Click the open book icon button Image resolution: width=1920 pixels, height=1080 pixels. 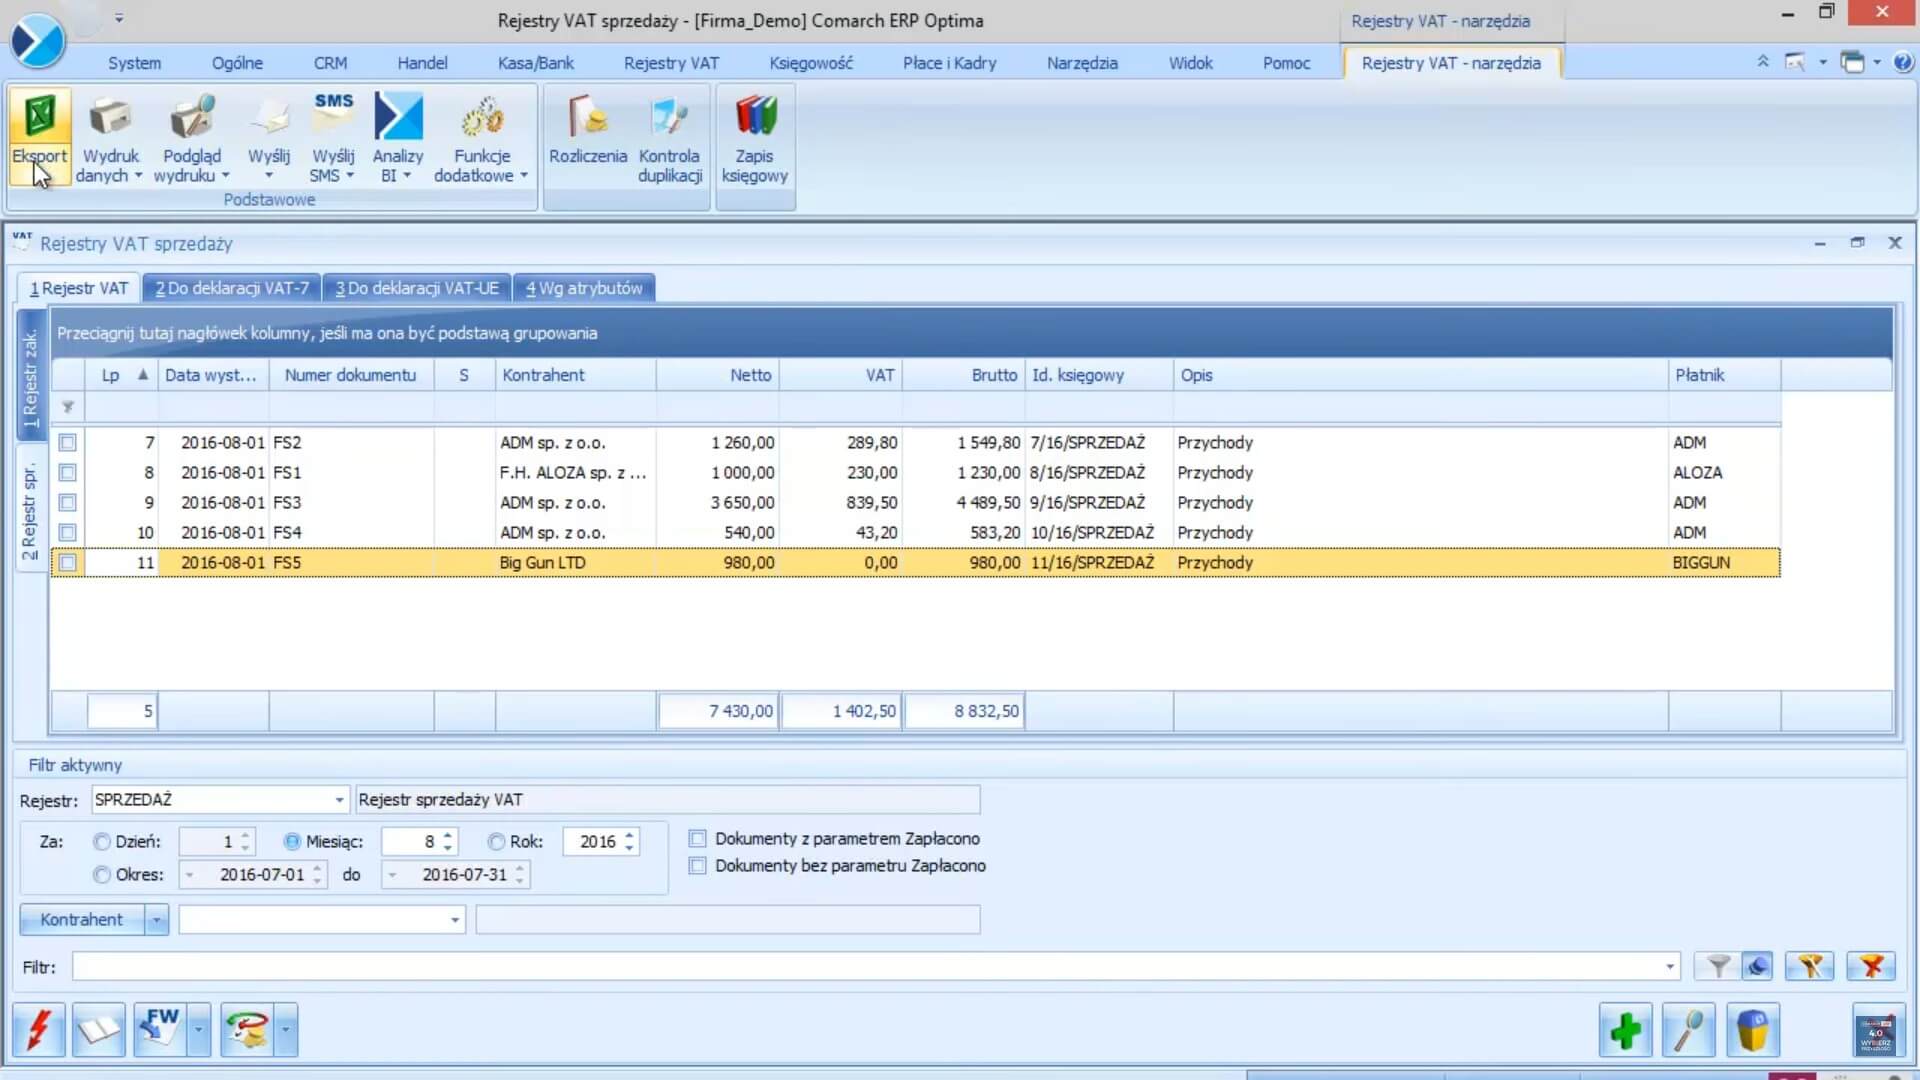point(98,1029)
